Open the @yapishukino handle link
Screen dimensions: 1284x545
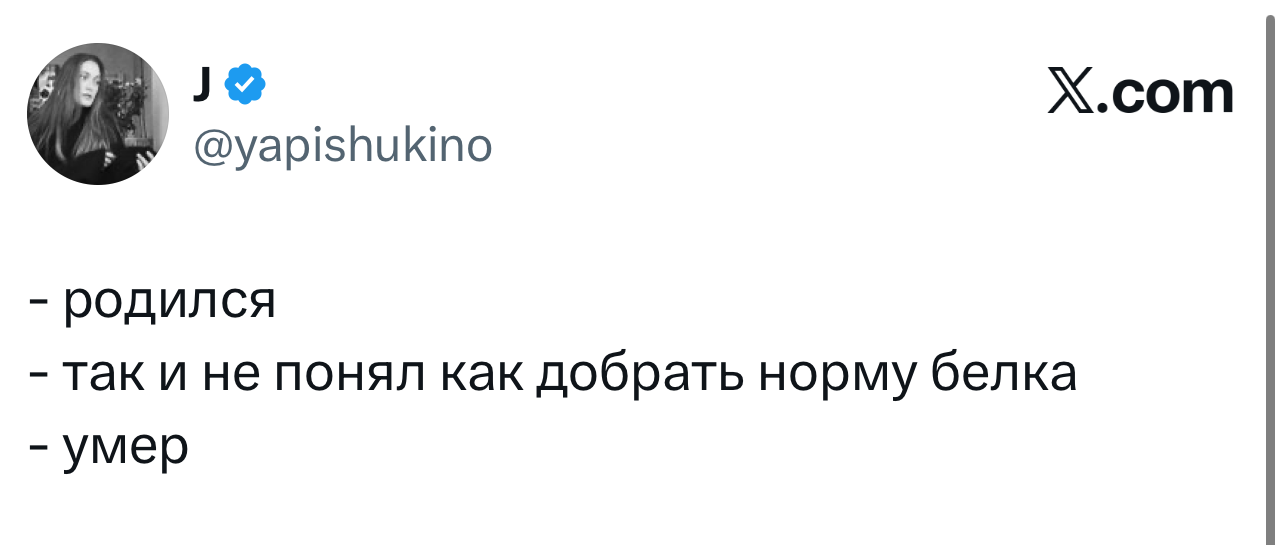pos(340,147)
